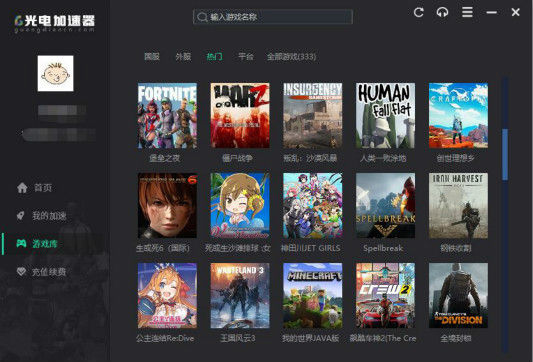Screen dimensions: 533x362
Task: Click the 钢铁收割 game title
Action: click(x=456, y=248)
